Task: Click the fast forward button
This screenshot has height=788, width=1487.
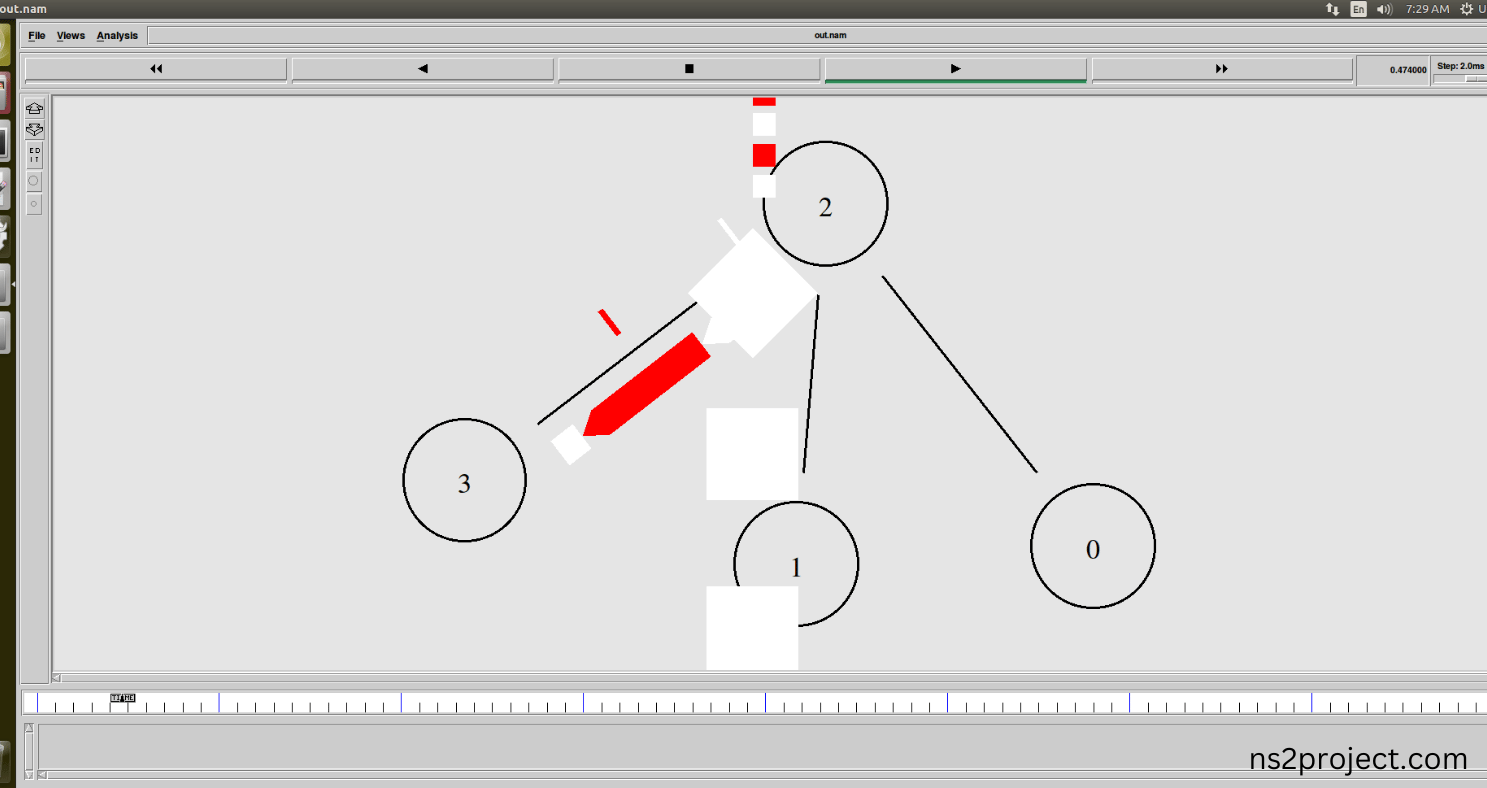Action: (x=1221, y=69)
